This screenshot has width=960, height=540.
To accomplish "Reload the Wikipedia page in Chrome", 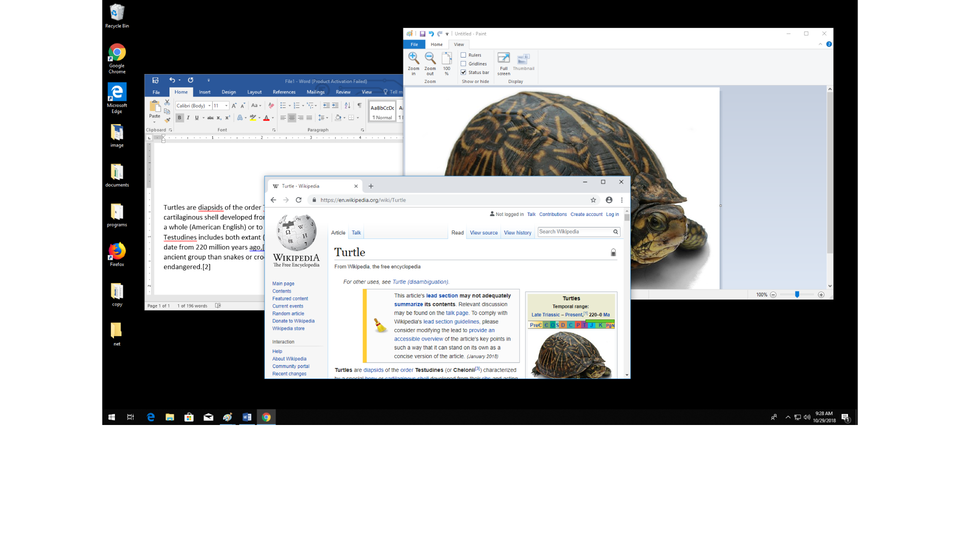I will 298,200.
